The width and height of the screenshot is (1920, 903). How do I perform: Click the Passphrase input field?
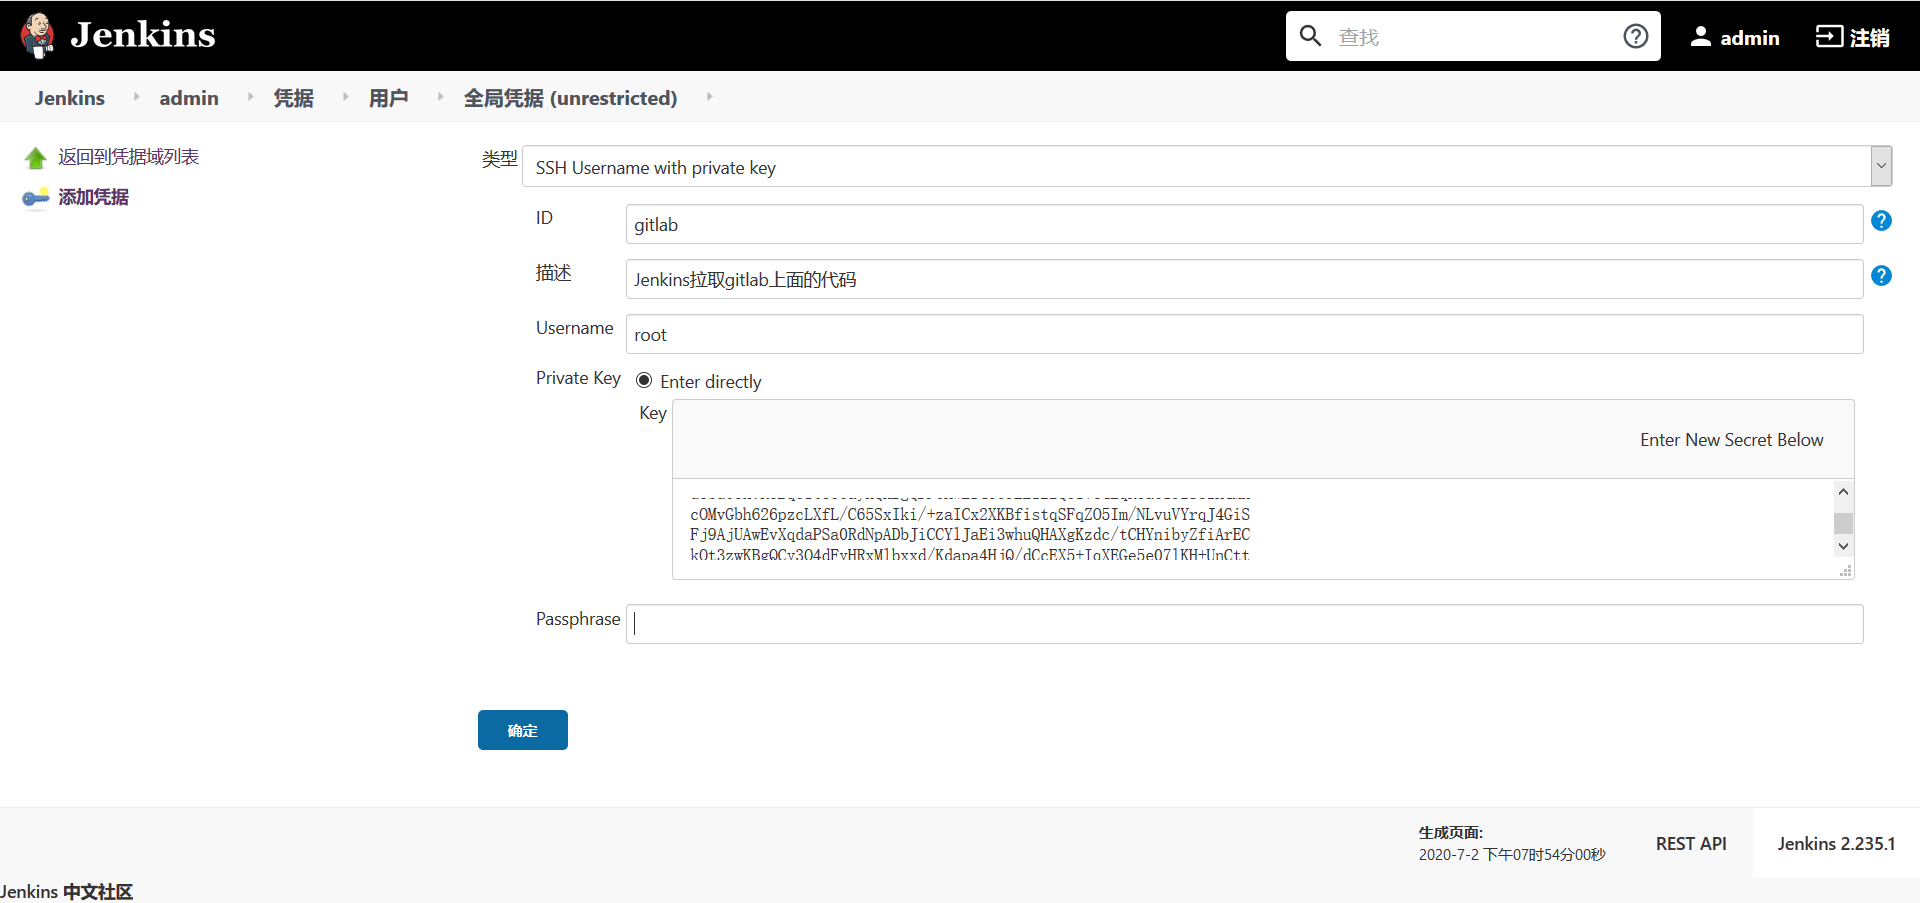click(x=1244, y=624)
